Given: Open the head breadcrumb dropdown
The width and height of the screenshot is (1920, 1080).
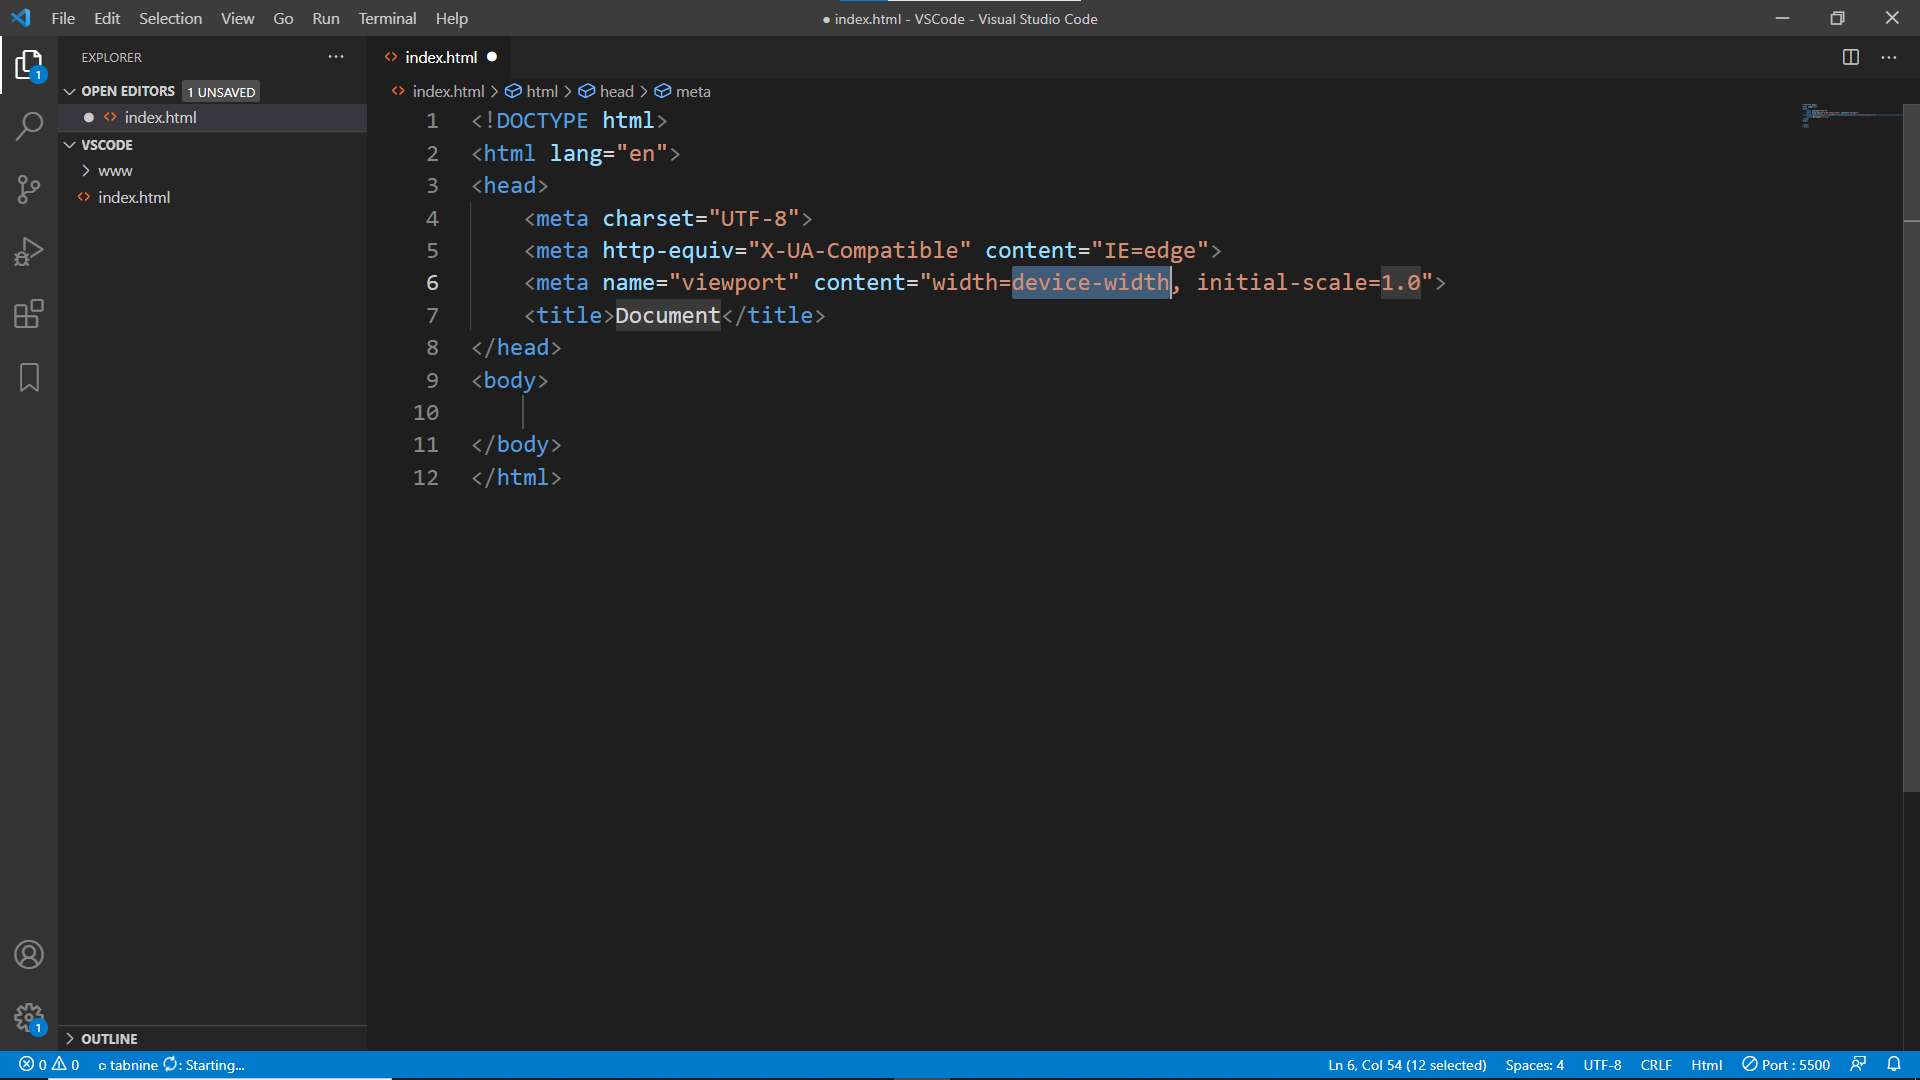Looking at the screenshot, I should point(606,91).
